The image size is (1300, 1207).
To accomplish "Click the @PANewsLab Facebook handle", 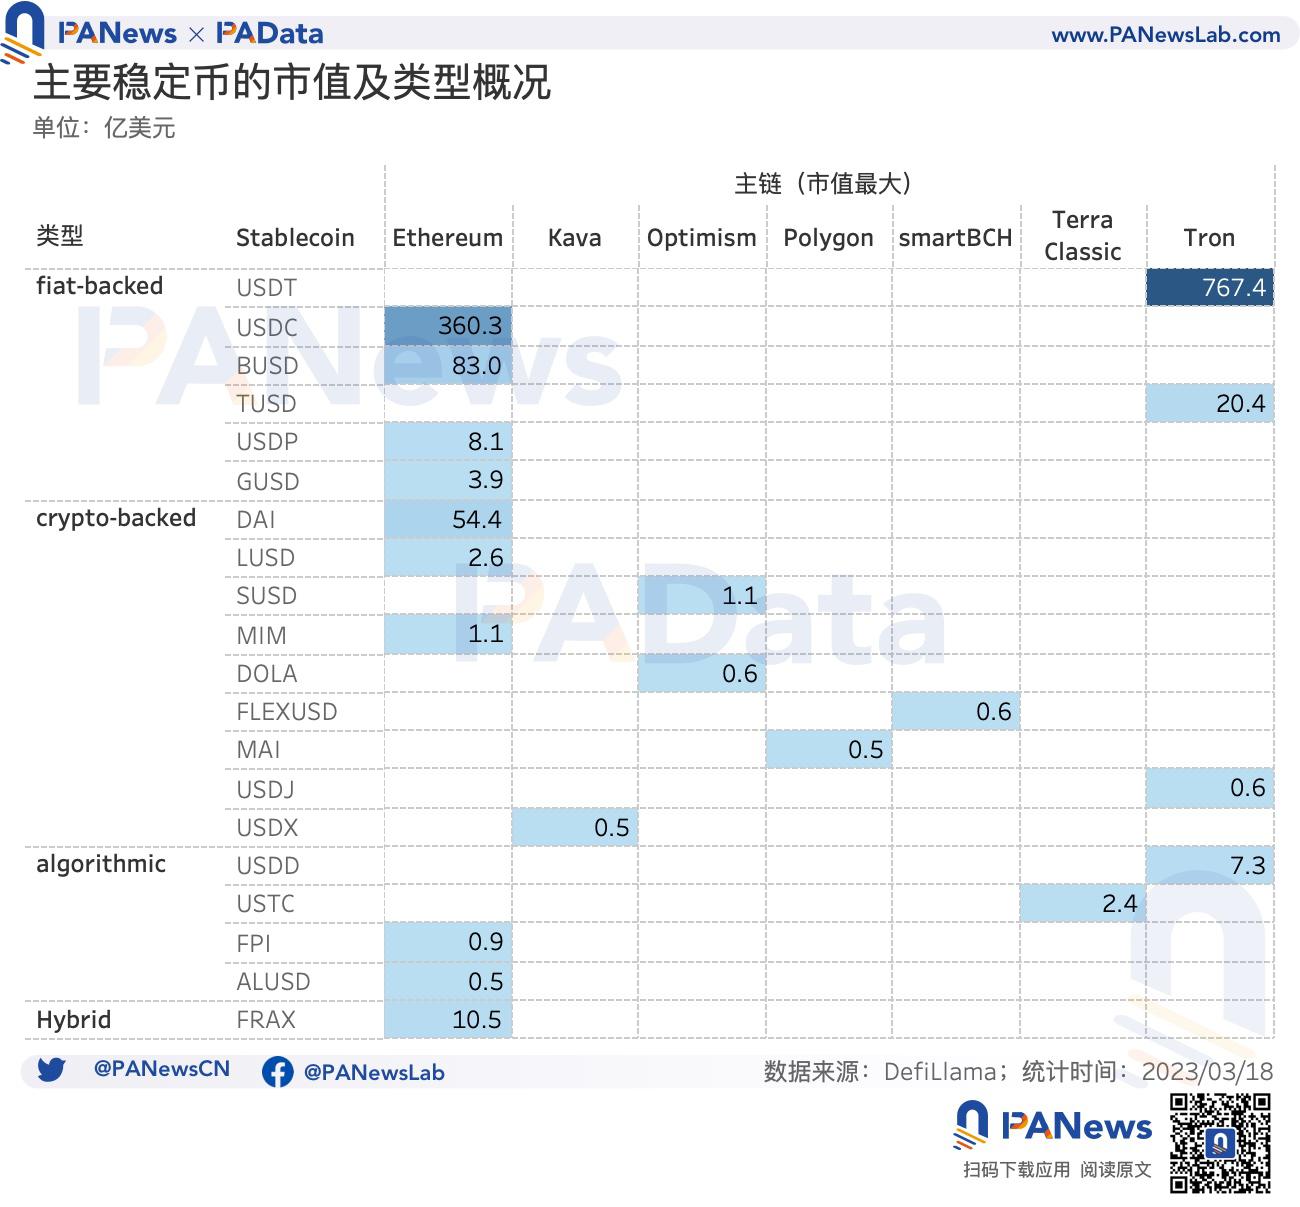I will coord(373,1073).
